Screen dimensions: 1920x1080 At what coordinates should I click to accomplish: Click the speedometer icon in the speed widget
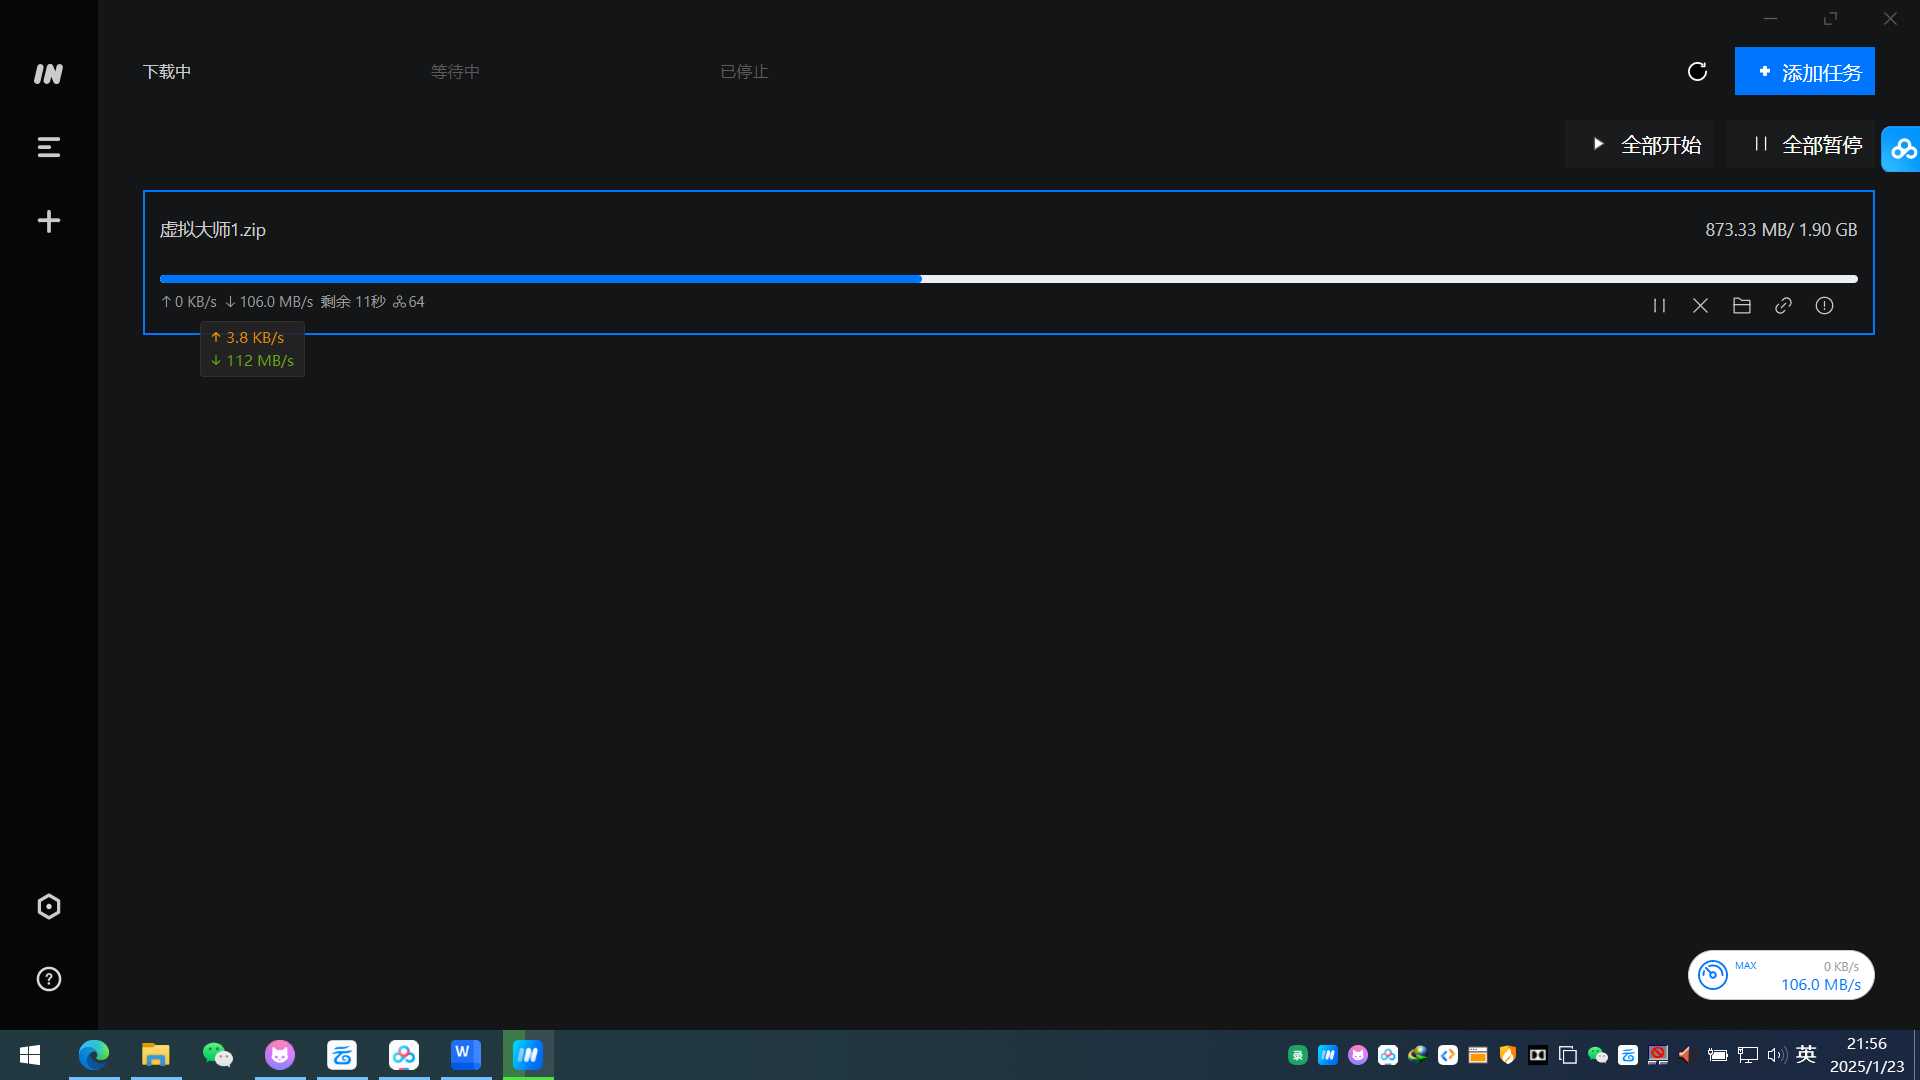tap(1712, 975)
